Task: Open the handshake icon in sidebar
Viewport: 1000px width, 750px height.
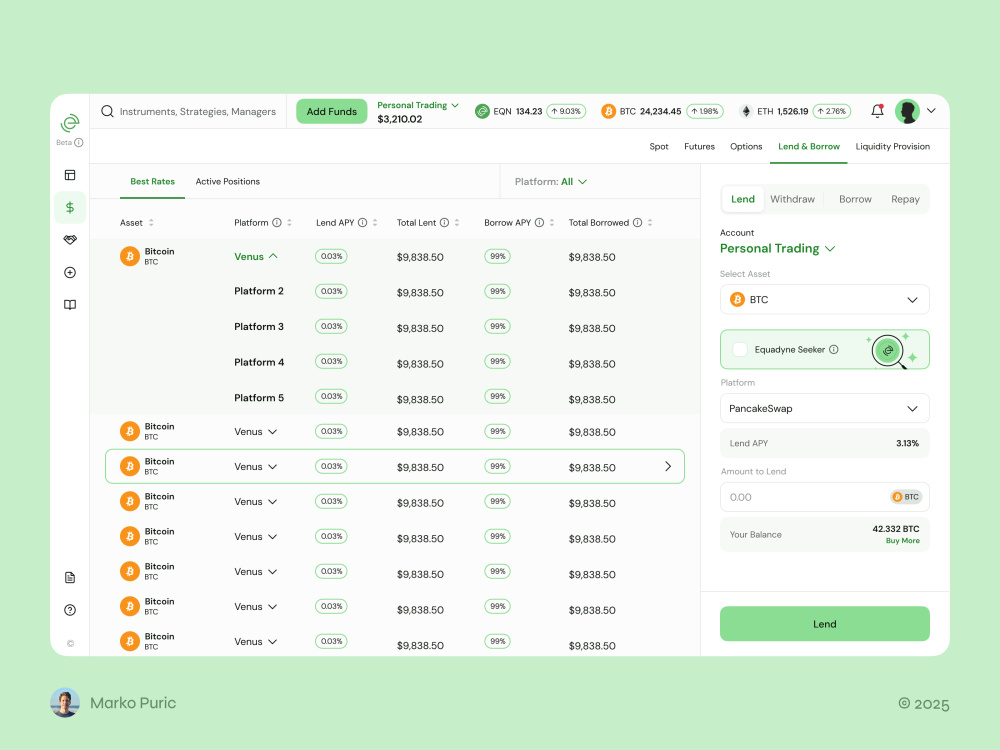Action: (x=70, y=240)
